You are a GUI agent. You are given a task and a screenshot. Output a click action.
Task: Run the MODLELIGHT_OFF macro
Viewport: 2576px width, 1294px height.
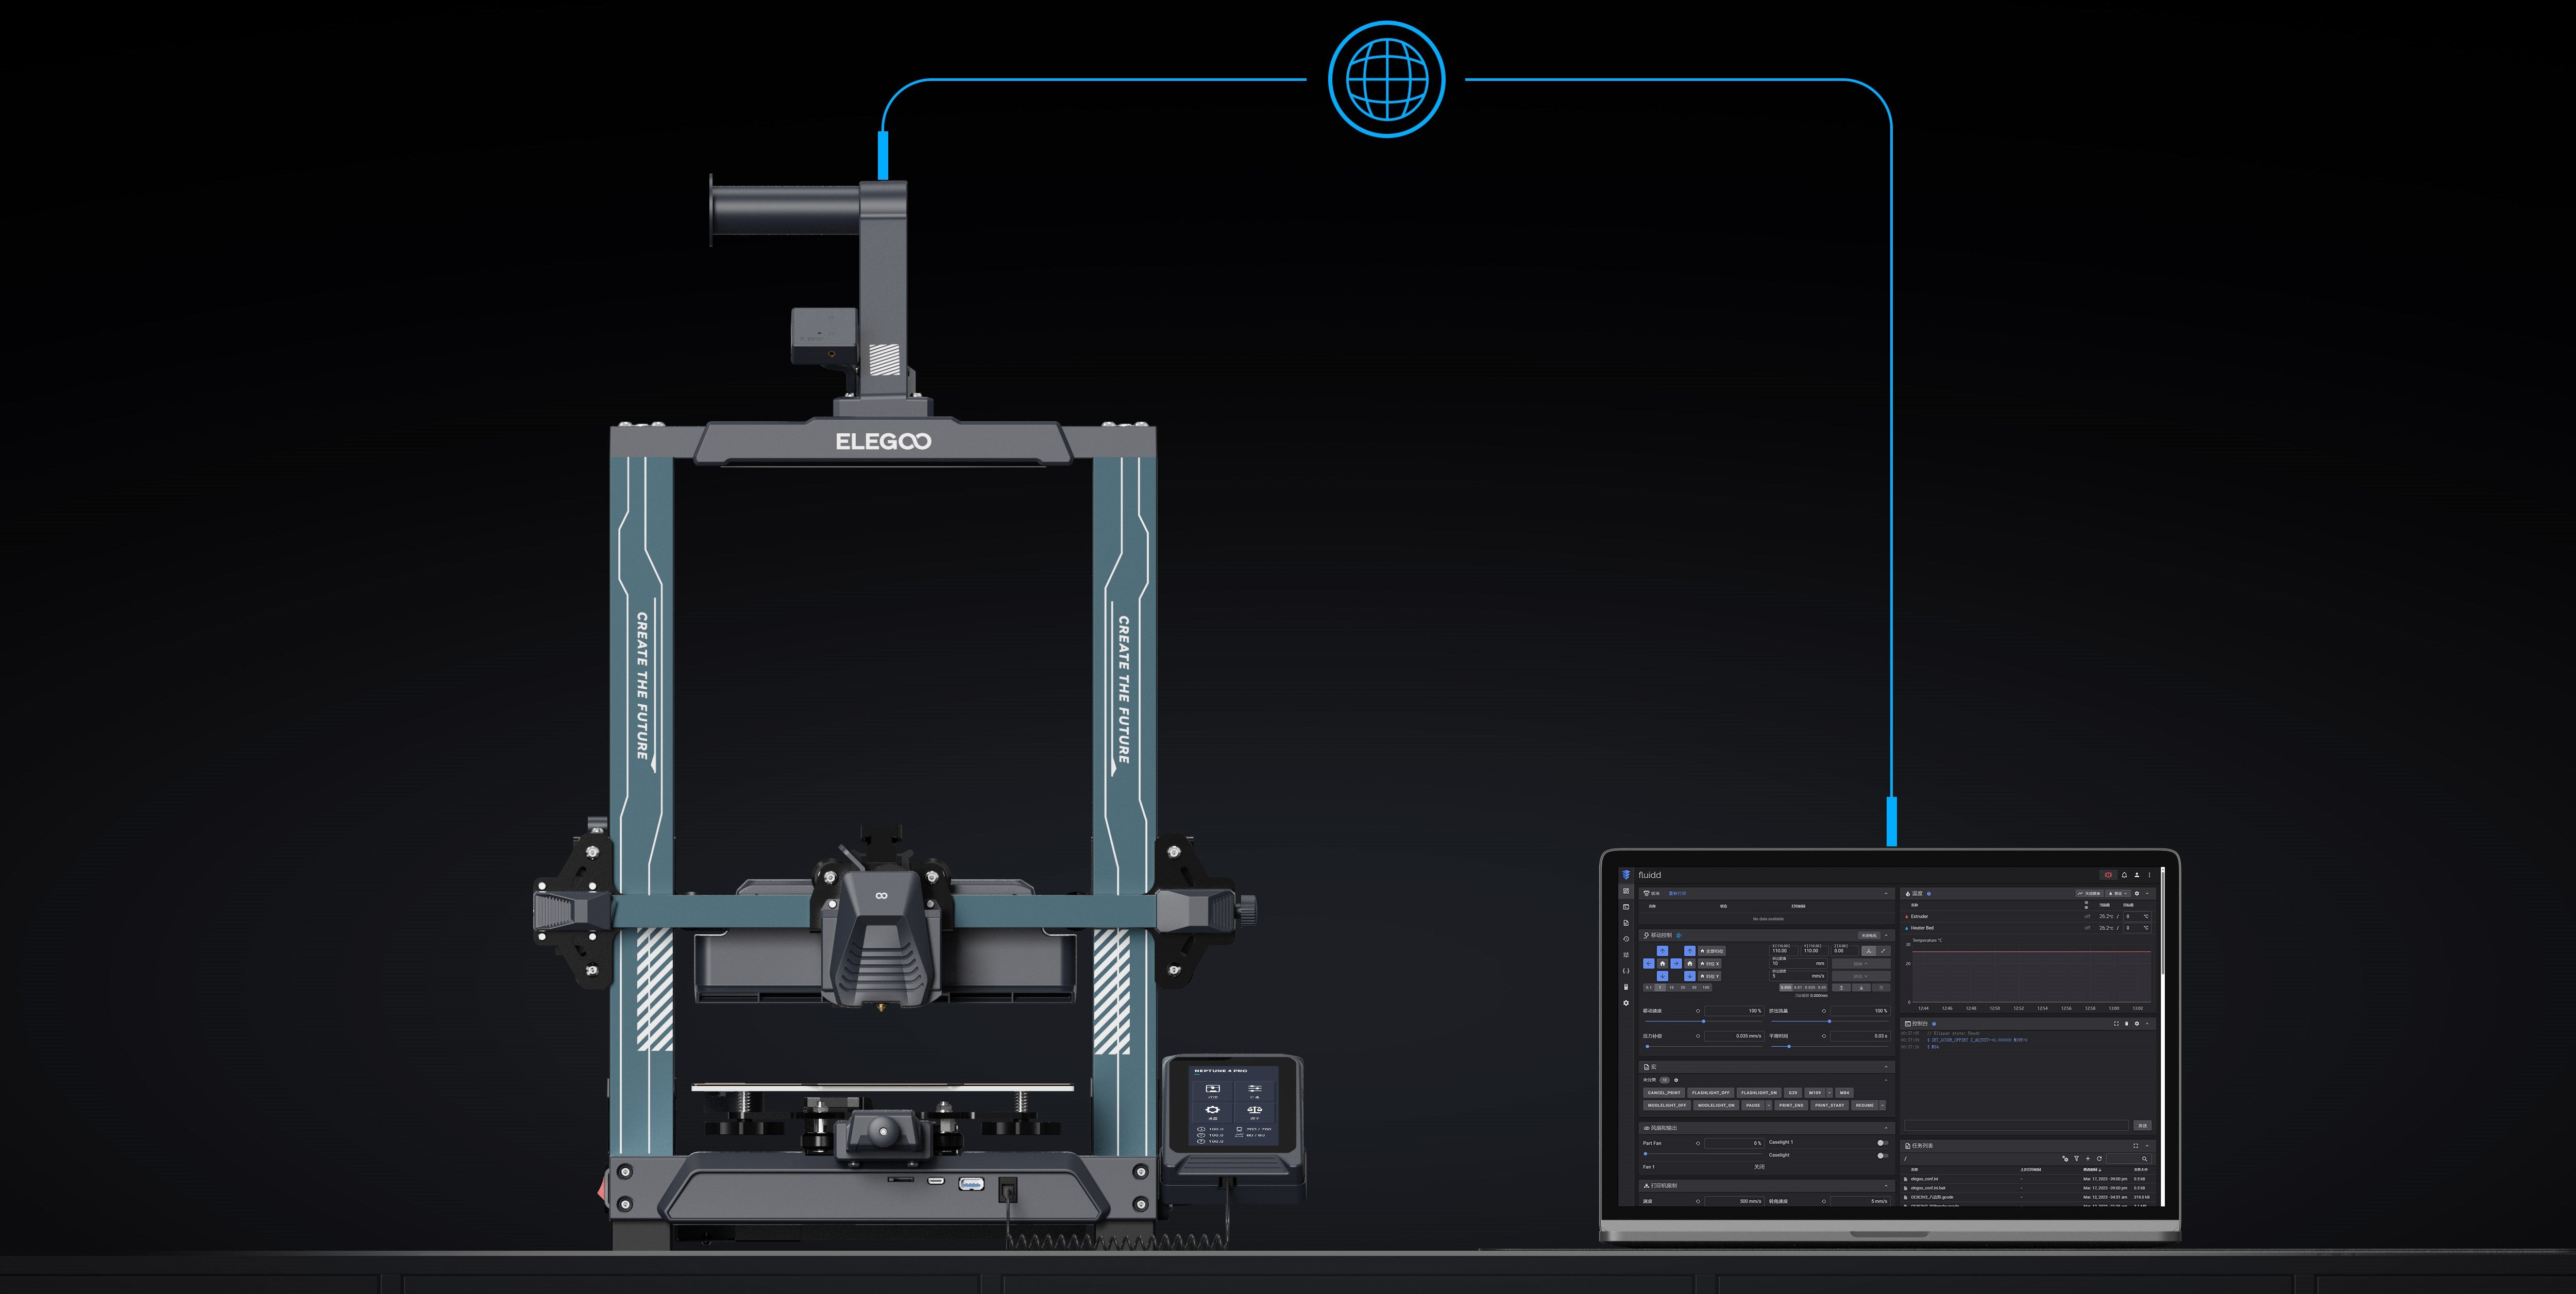pyautogui.click(x=1667, y=1106)
